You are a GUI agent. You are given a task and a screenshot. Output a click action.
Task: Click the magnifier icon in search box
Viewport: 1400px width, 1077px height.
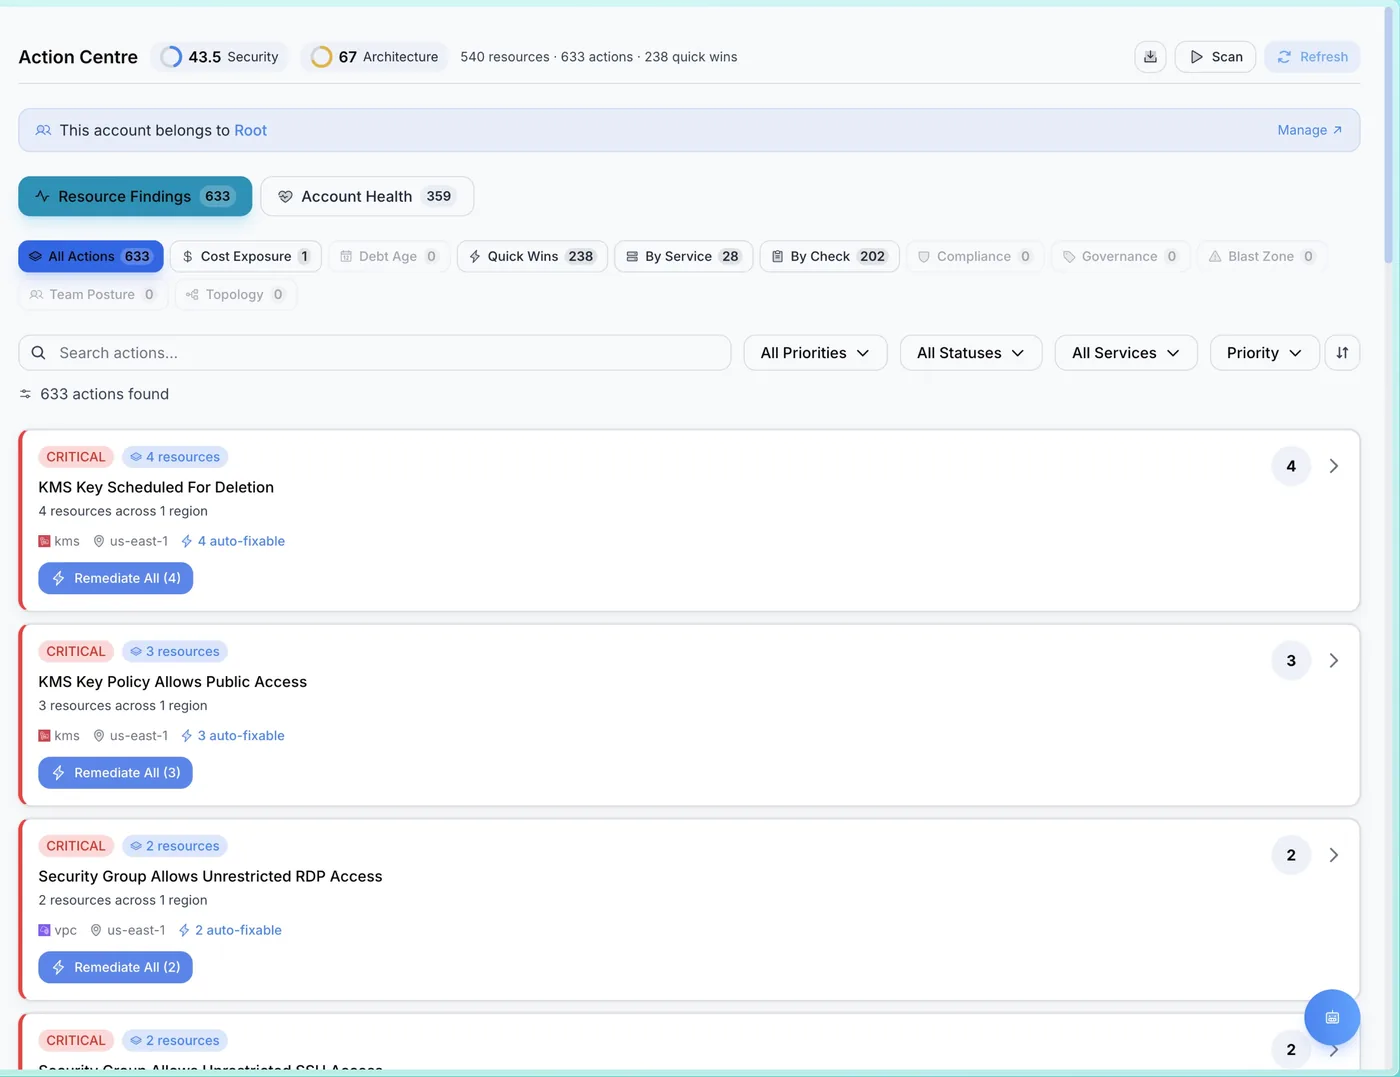pyautogui.click(x=38, y=353)
